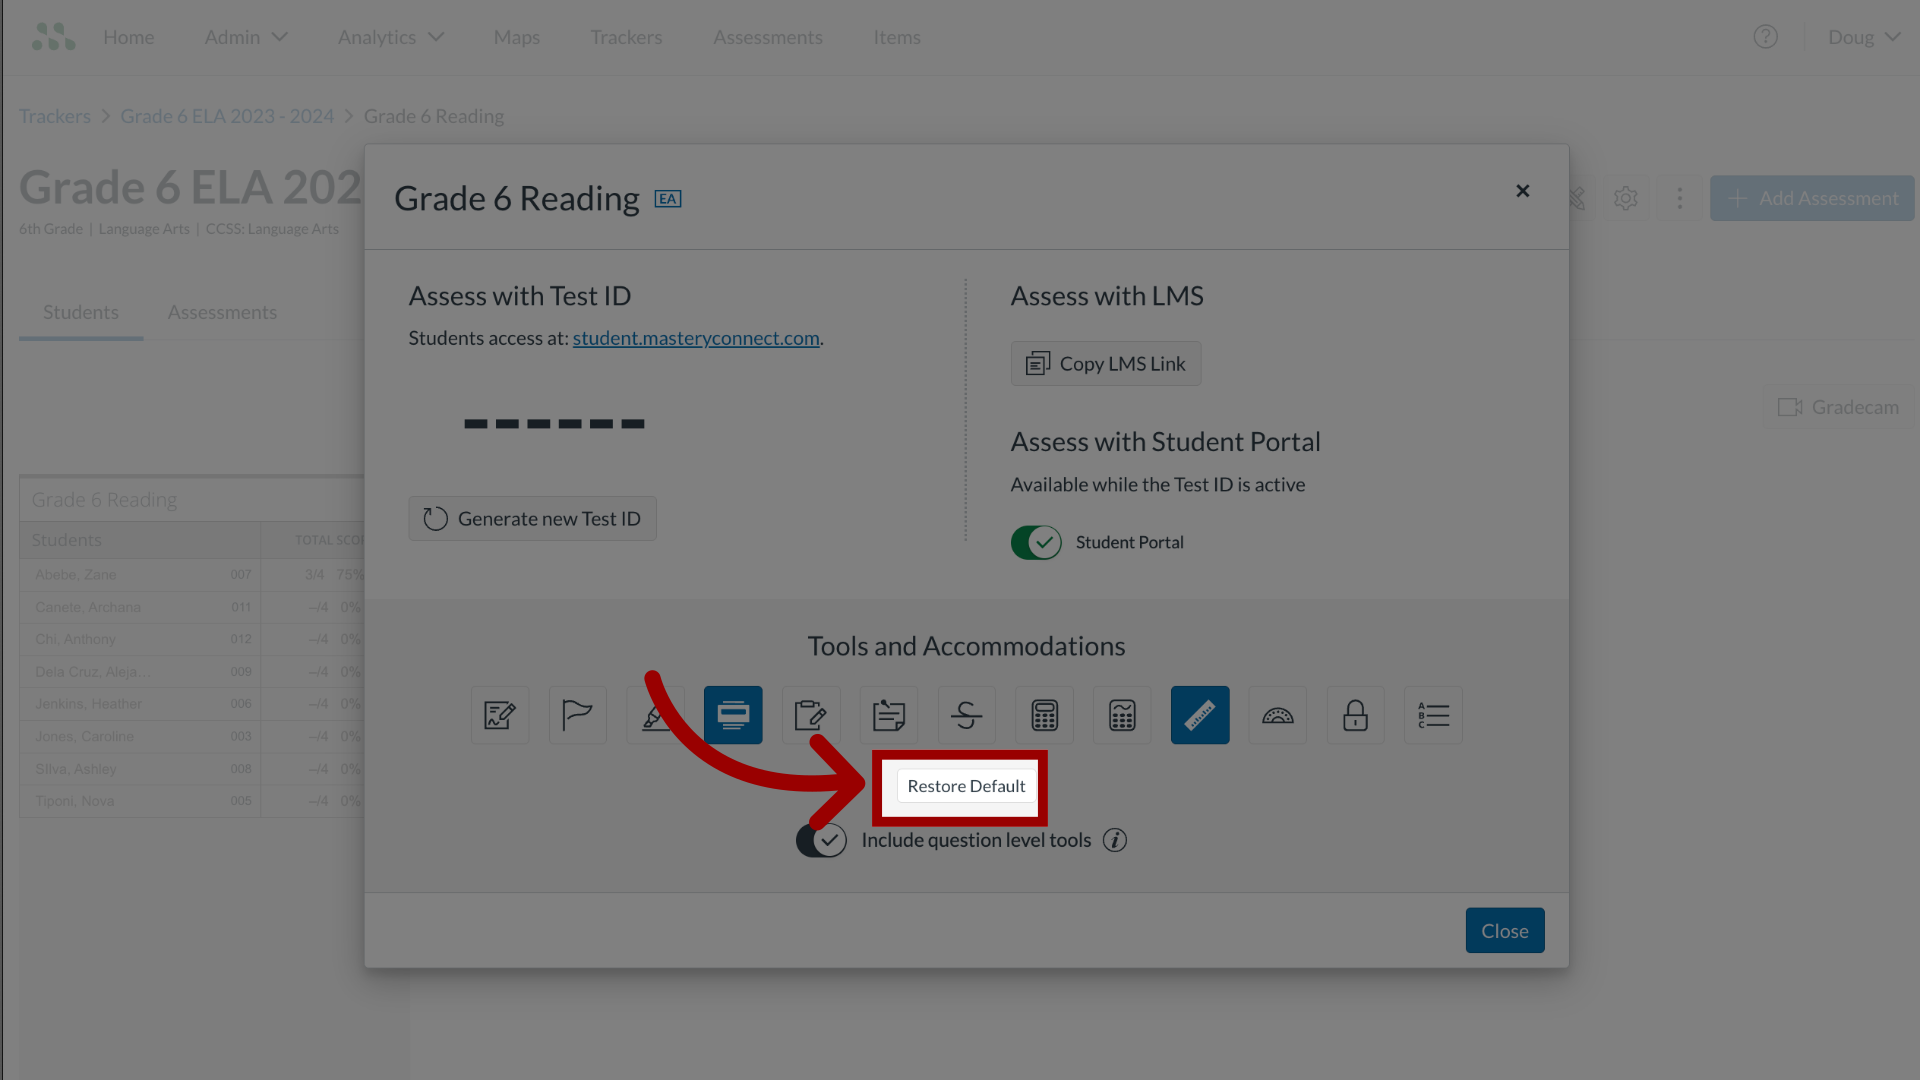The width and height of the screenshot is (1920, 1080).
Task: Open Trackers in the navigation bar
Action: (626, 37)
